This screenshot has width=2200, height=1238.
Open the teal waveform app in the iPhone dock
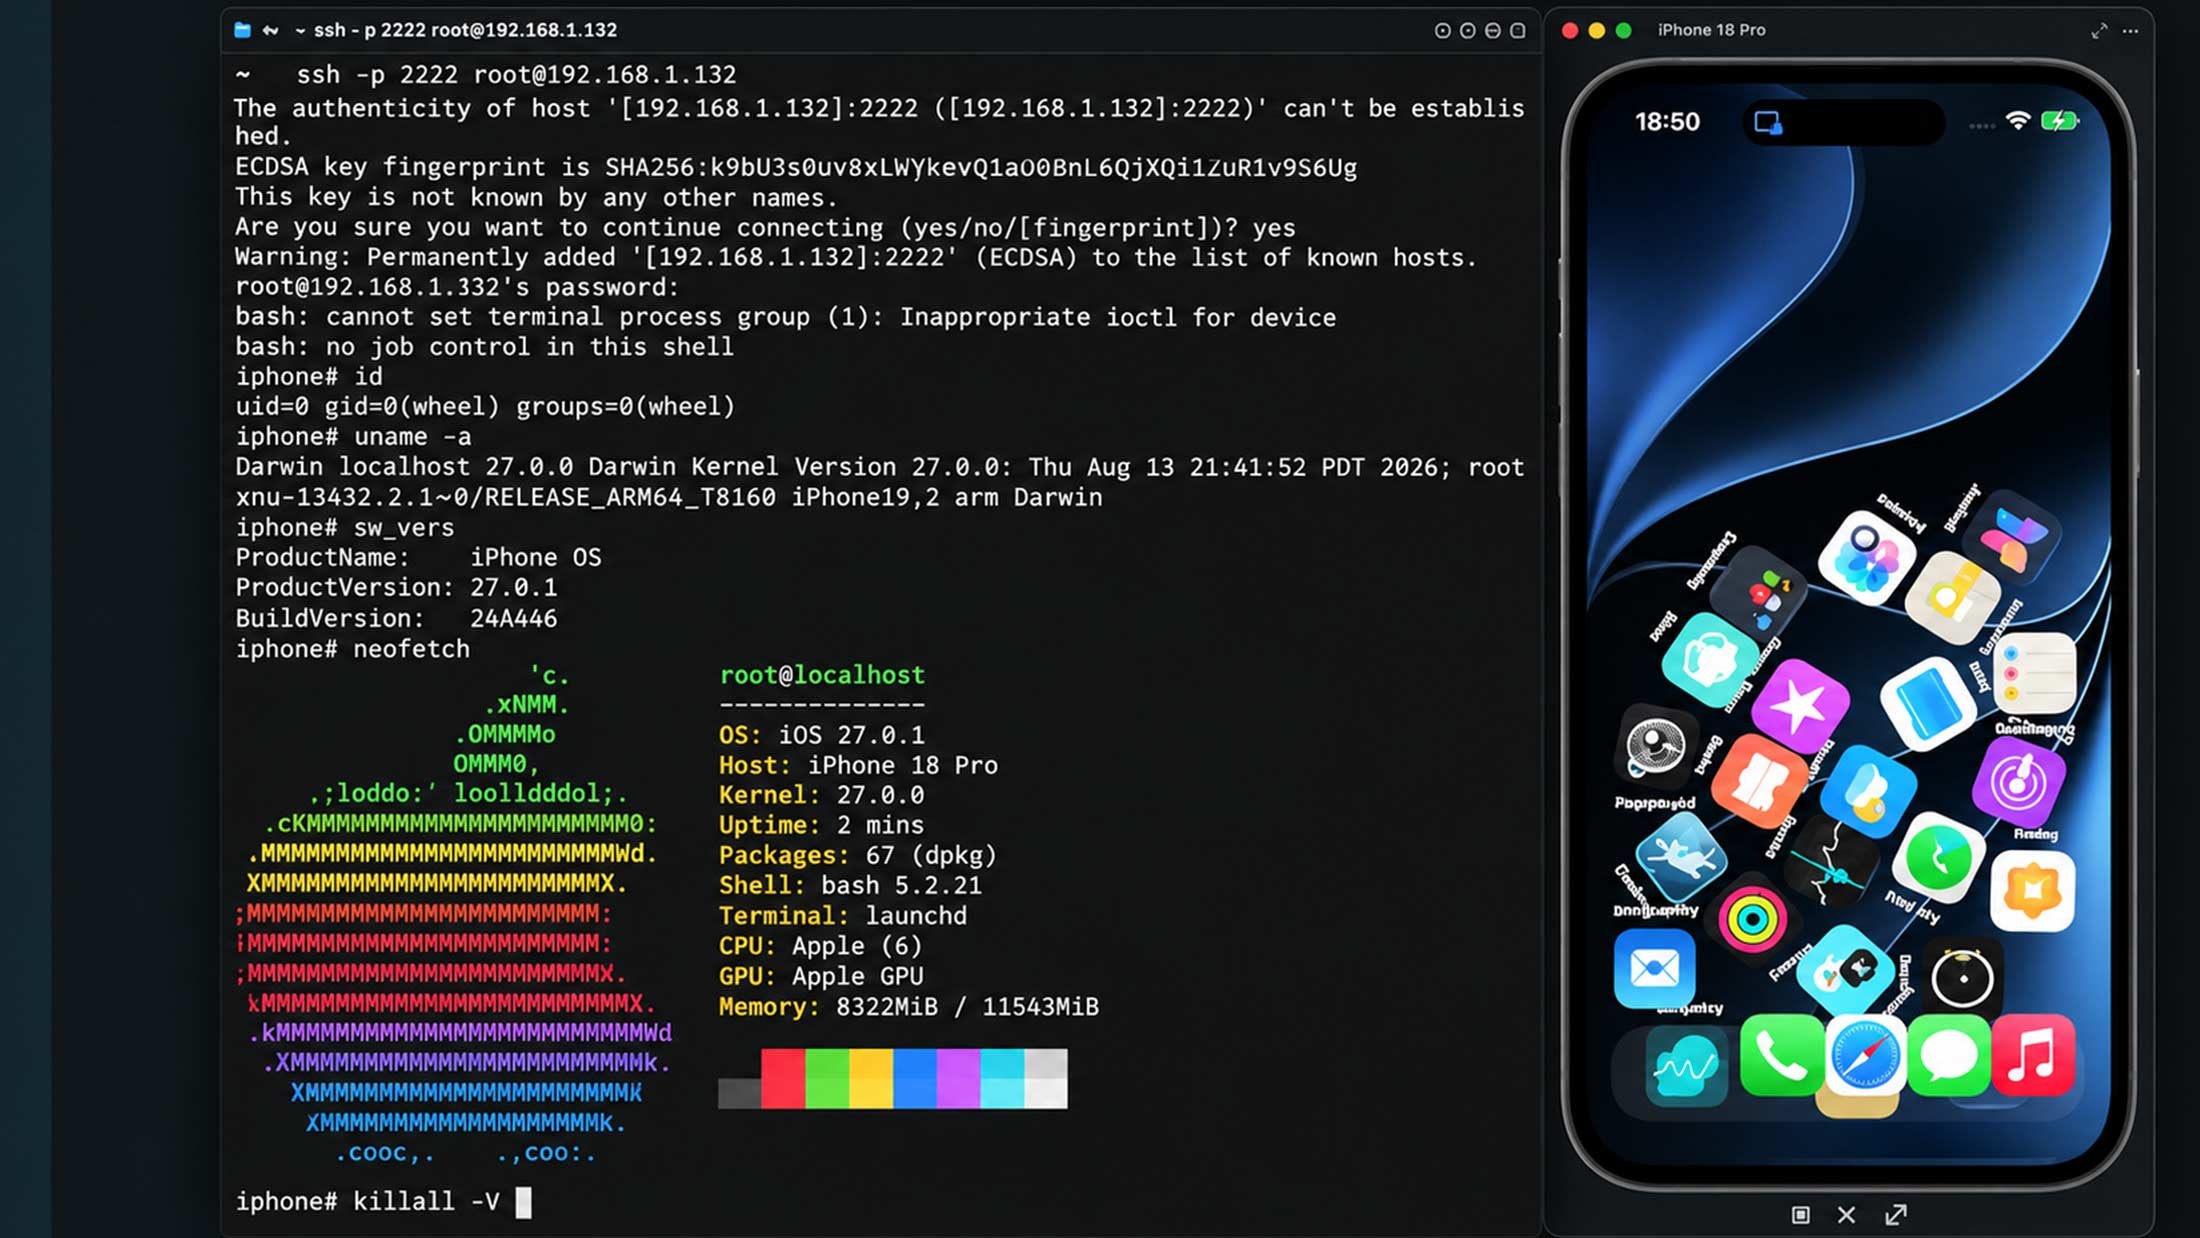pyautogui.click(x=1686, y=1068)
